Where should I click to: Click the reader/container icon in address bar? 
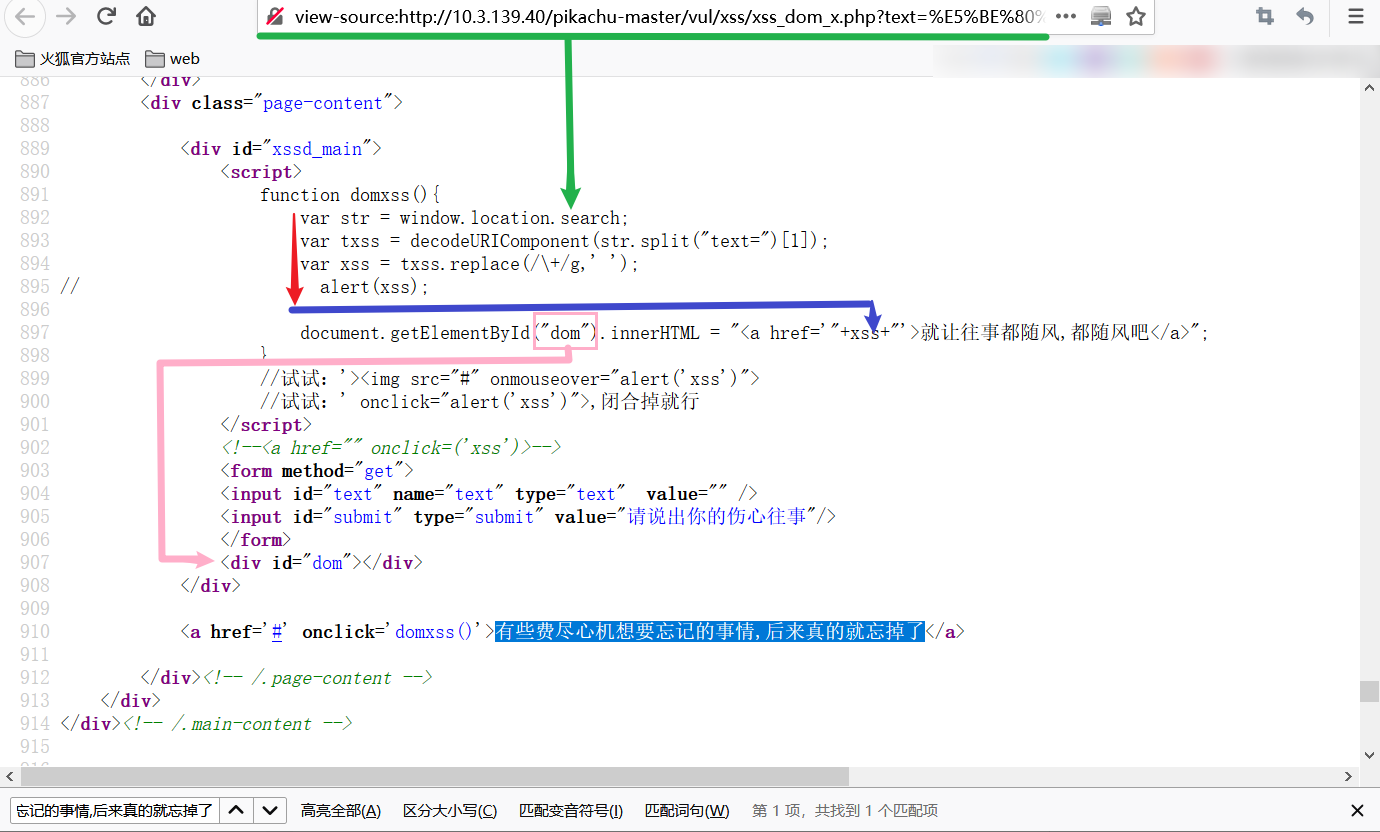tap(1101, 16)
